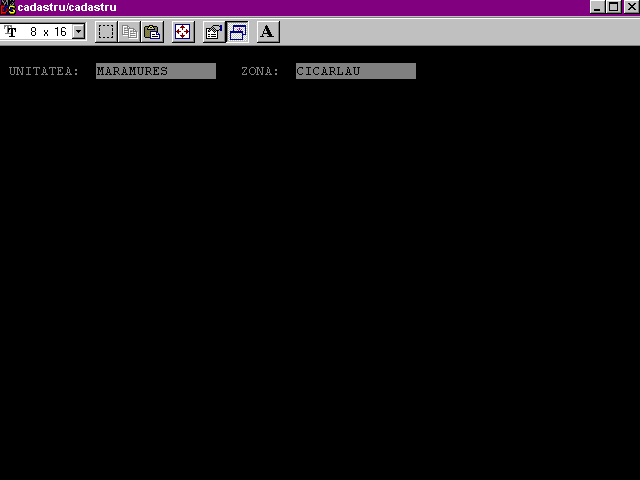Click the Copy toolbar button
Viewport: 640px width, 480px height.
(129, 32)
